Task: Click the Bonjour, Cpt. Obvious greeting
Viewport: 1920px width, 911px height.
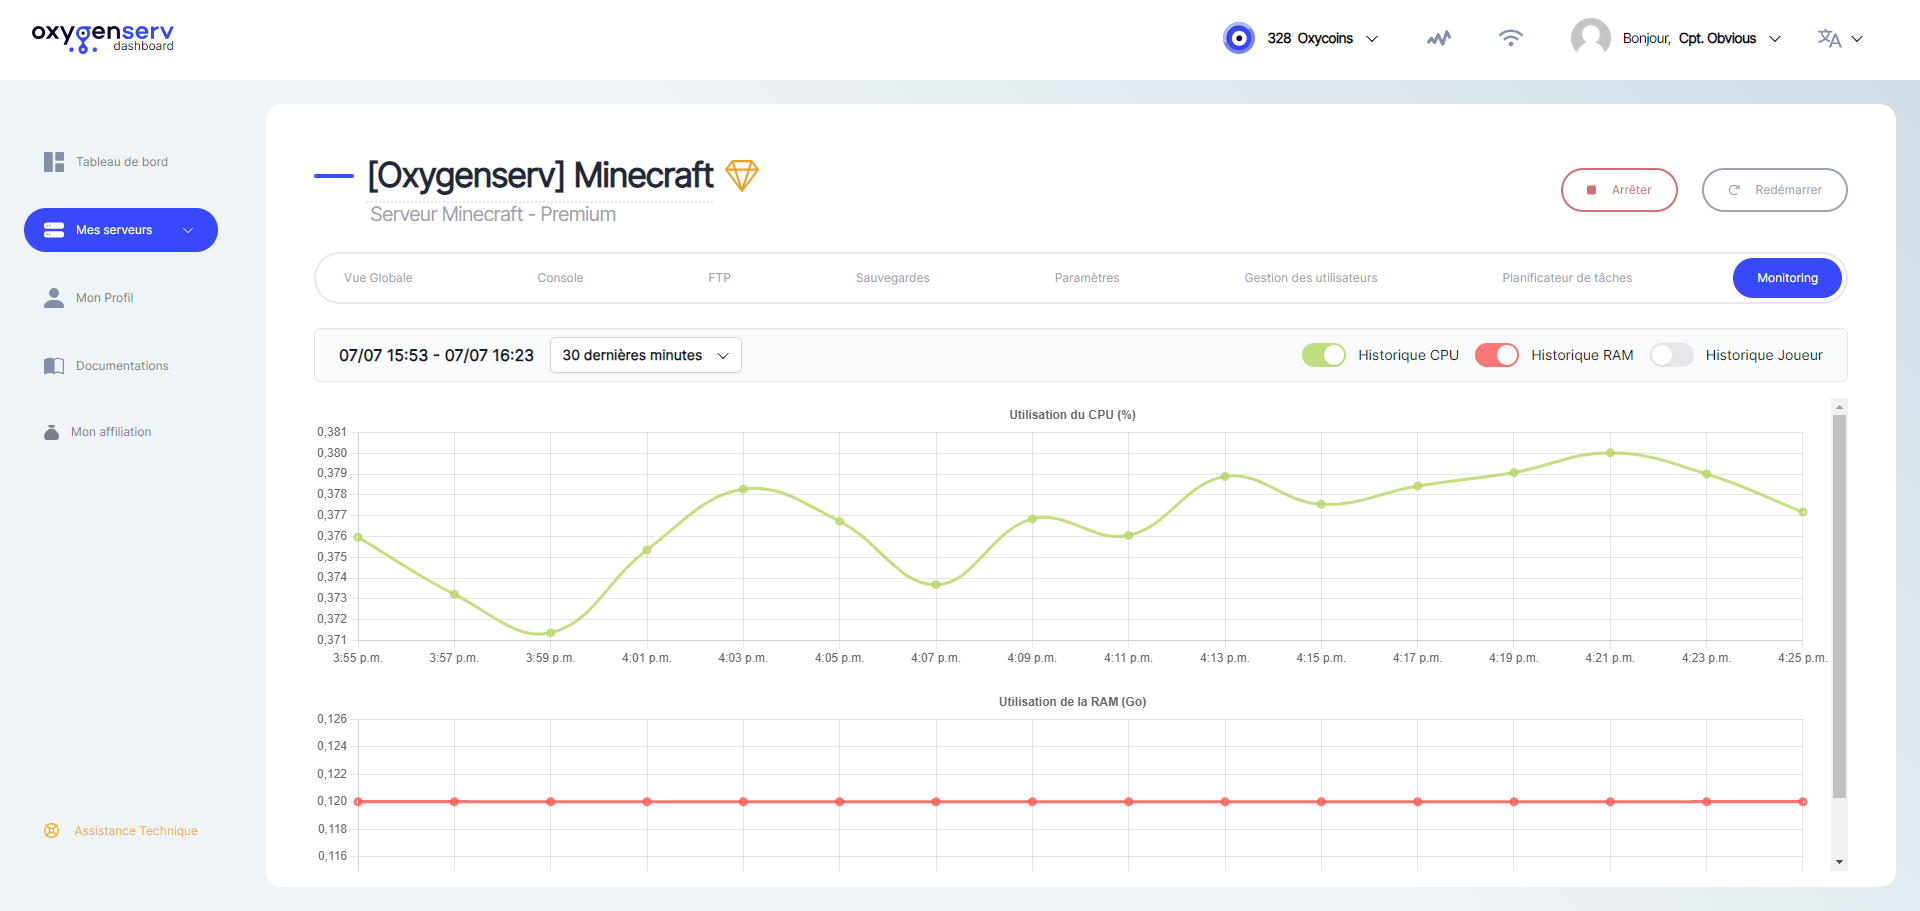Action: pos(1689,38)
